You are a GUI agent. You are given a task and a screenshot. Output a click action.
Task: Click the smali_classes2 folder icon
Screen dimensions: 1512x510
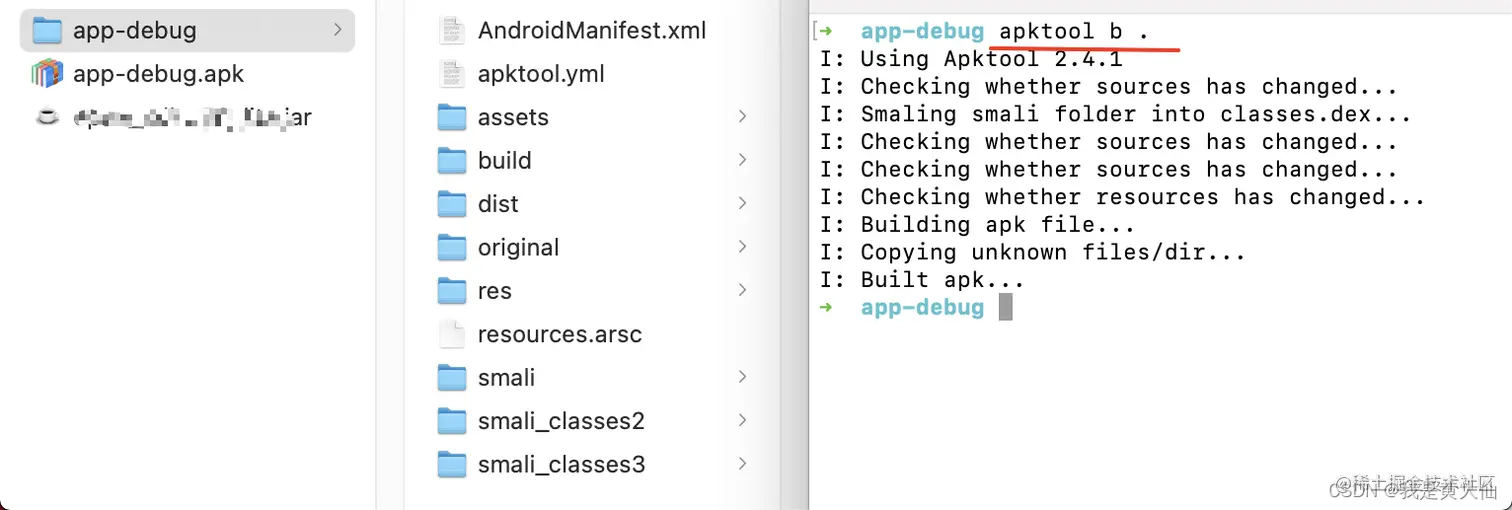pos(452,421)
